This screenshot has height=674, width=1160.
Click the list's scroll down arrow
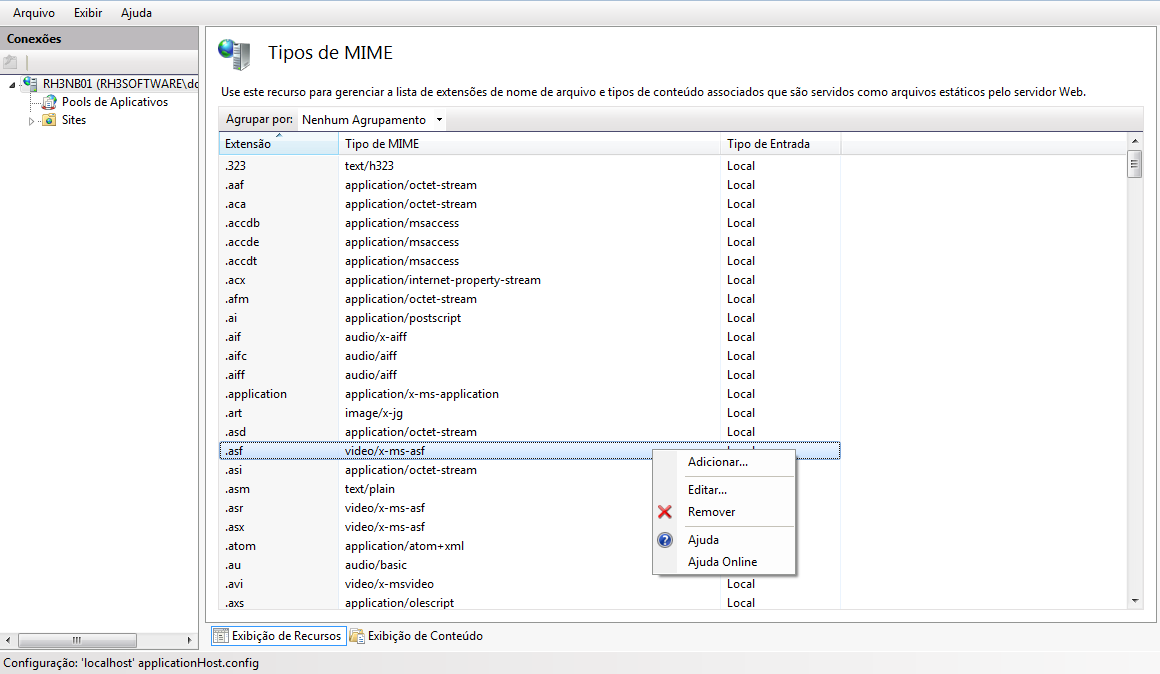point(1135,600)
